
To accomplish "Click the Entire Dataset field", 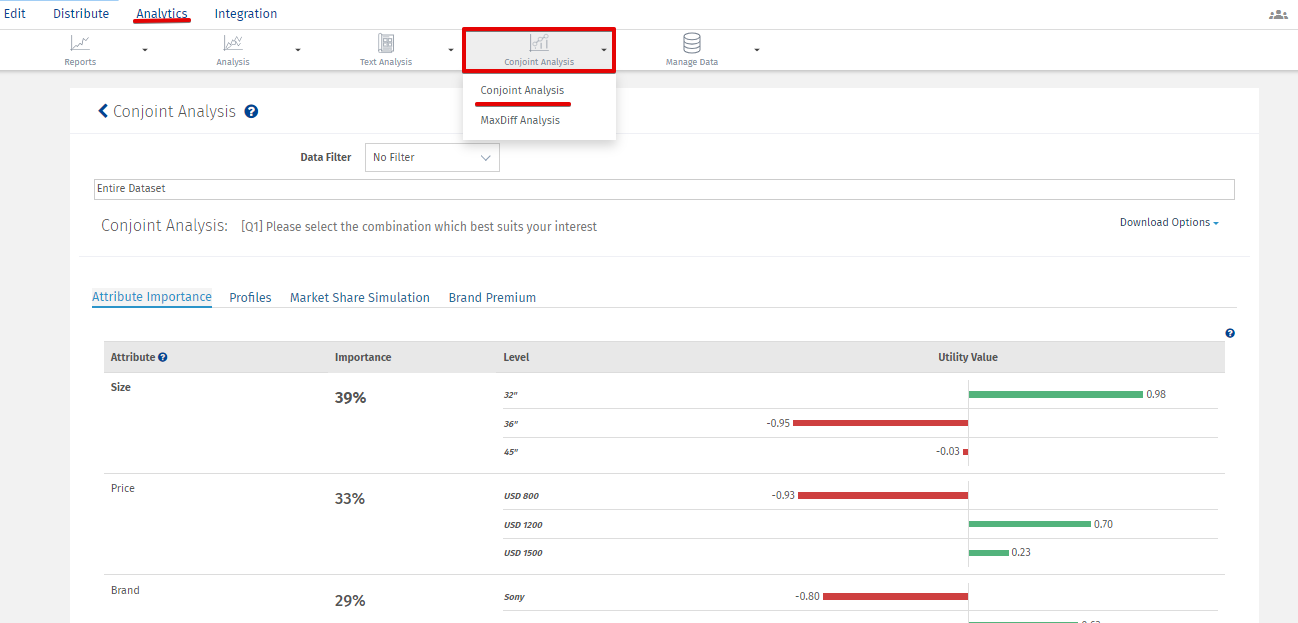I will (664, 189).
